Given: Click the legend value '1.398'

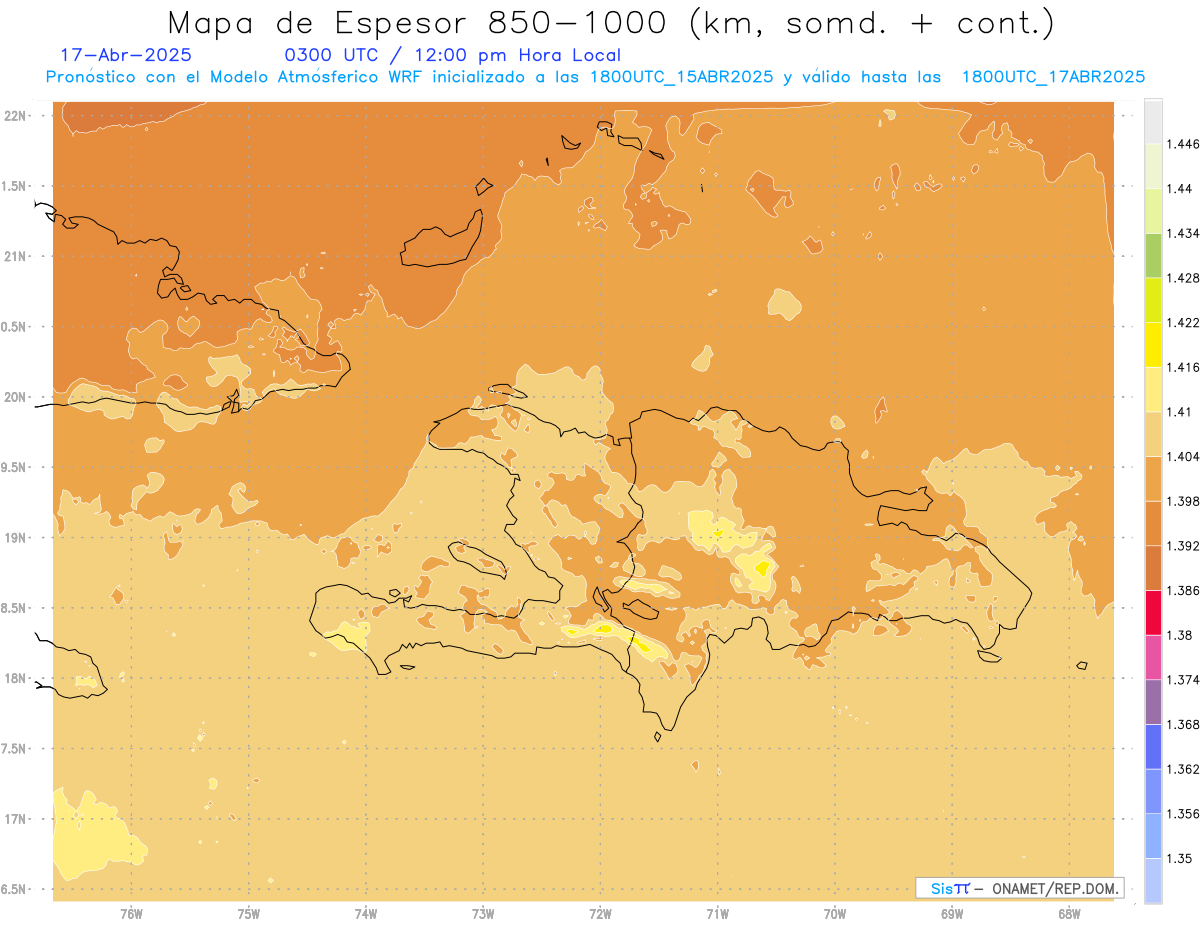Looking at the screenshot, I should [x=1182, y=501].
